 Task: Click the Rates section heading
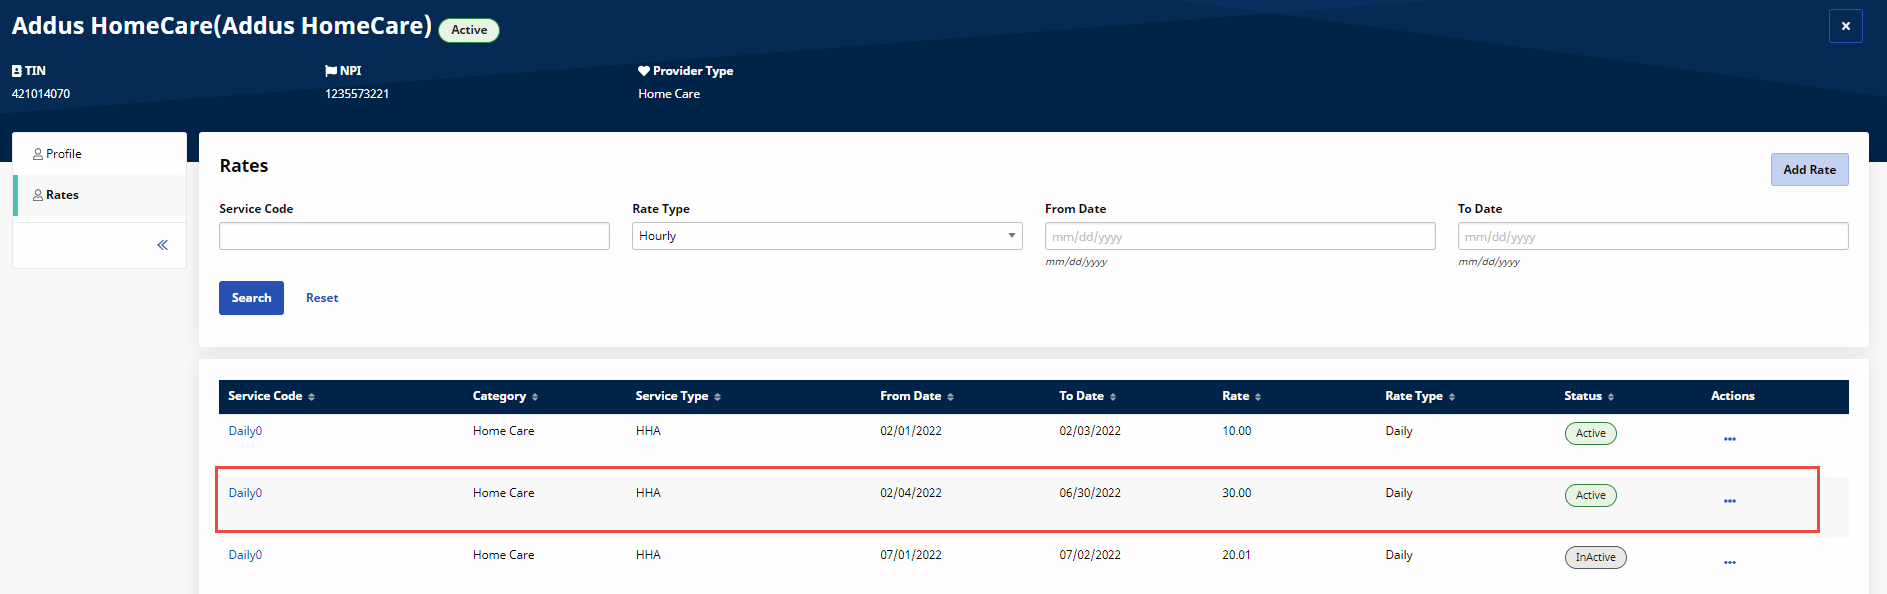pos(244,166)
